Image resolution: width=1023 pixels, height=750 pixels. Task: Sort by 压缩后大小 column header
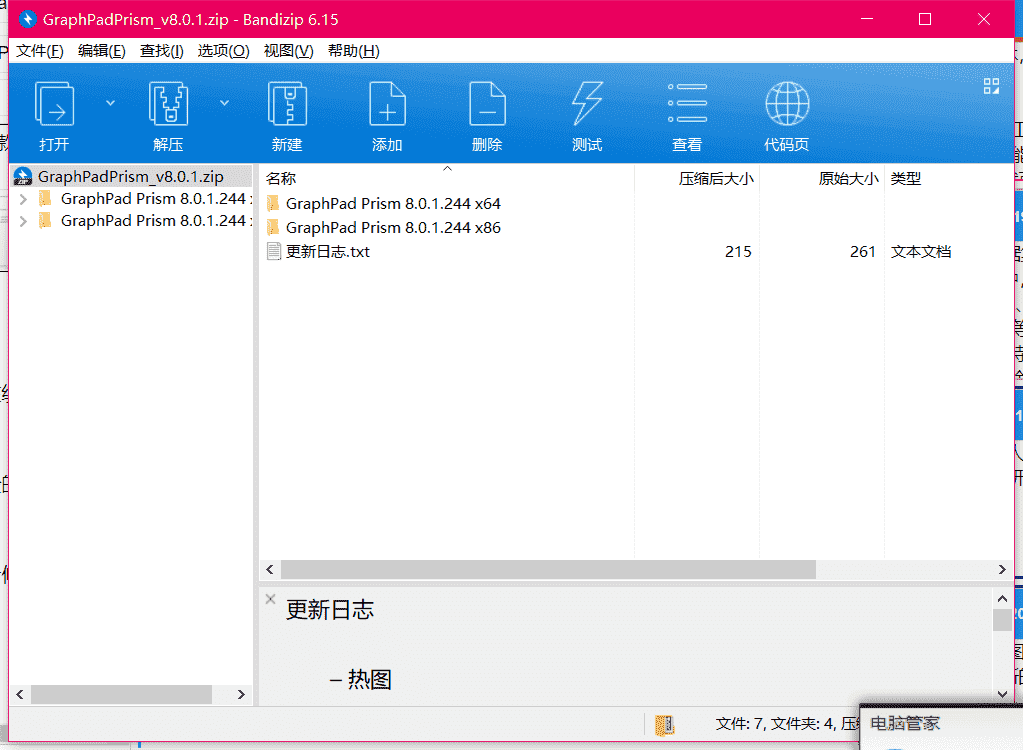pos(716,178)
